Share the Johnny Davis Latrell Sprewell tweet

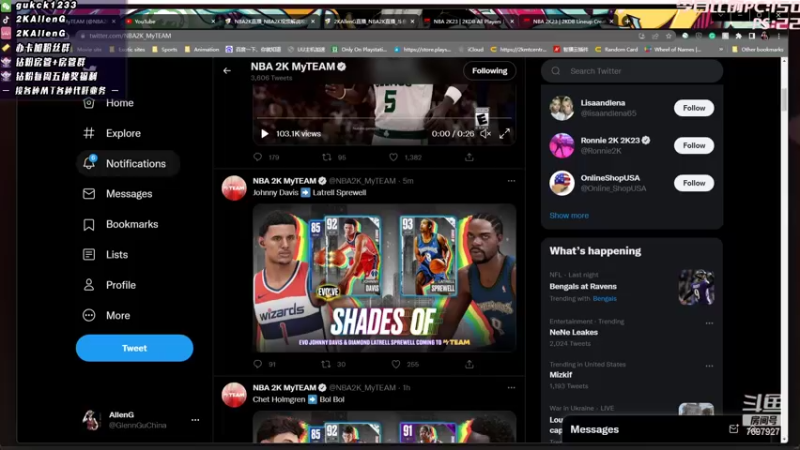tap(469, 364)
